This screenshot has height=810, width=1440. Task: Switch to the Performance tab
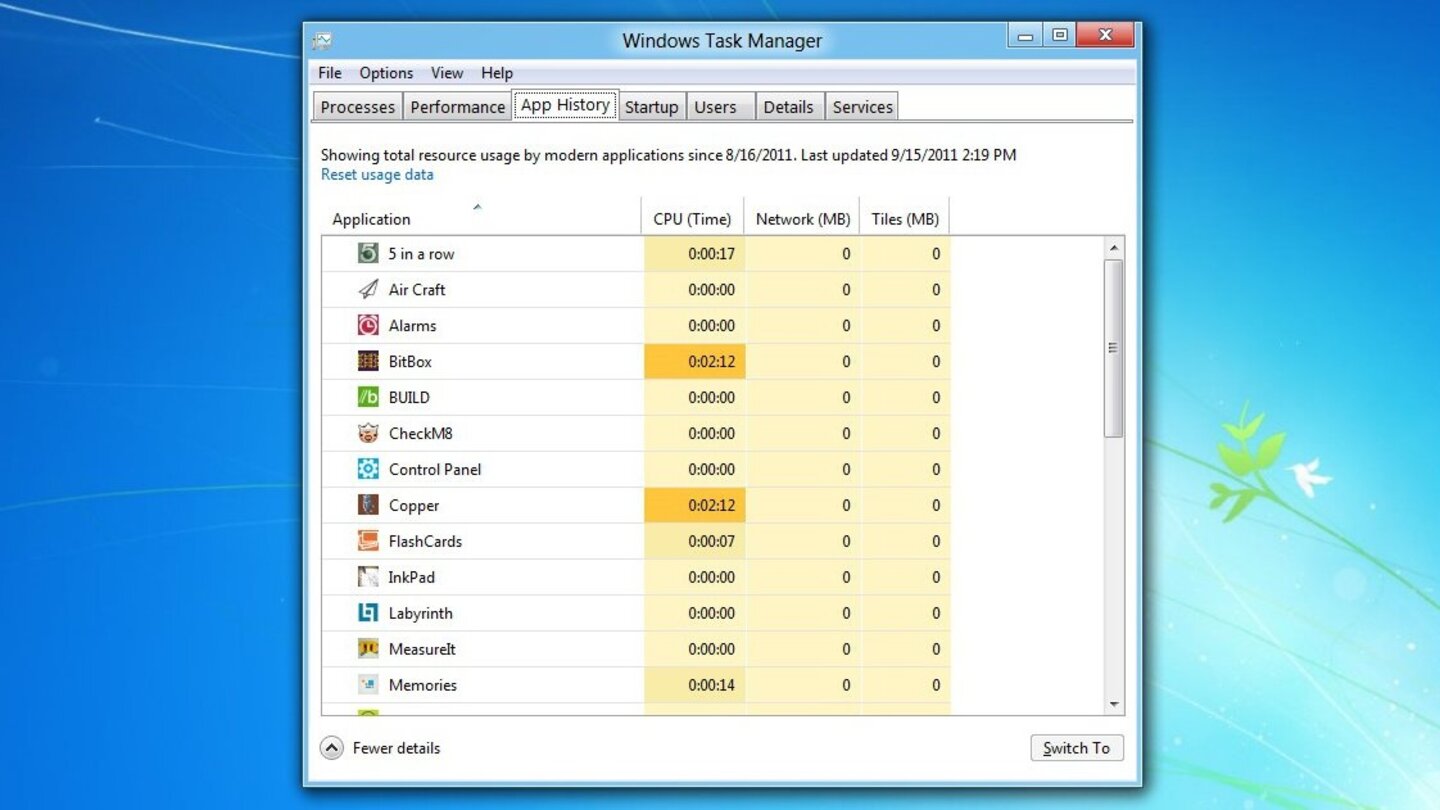point(458,107)
